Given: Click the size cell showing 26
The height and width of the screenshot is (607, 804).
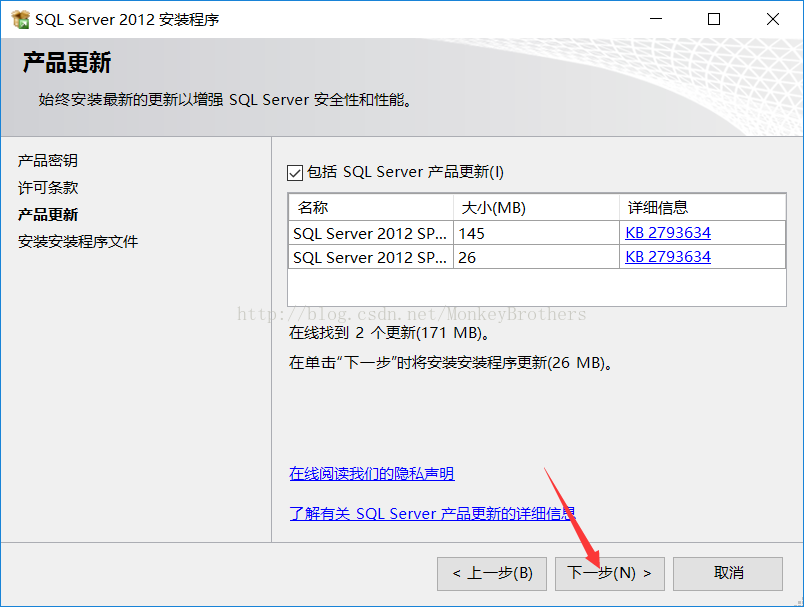Looking at the screenshot, I should [536, 257].
